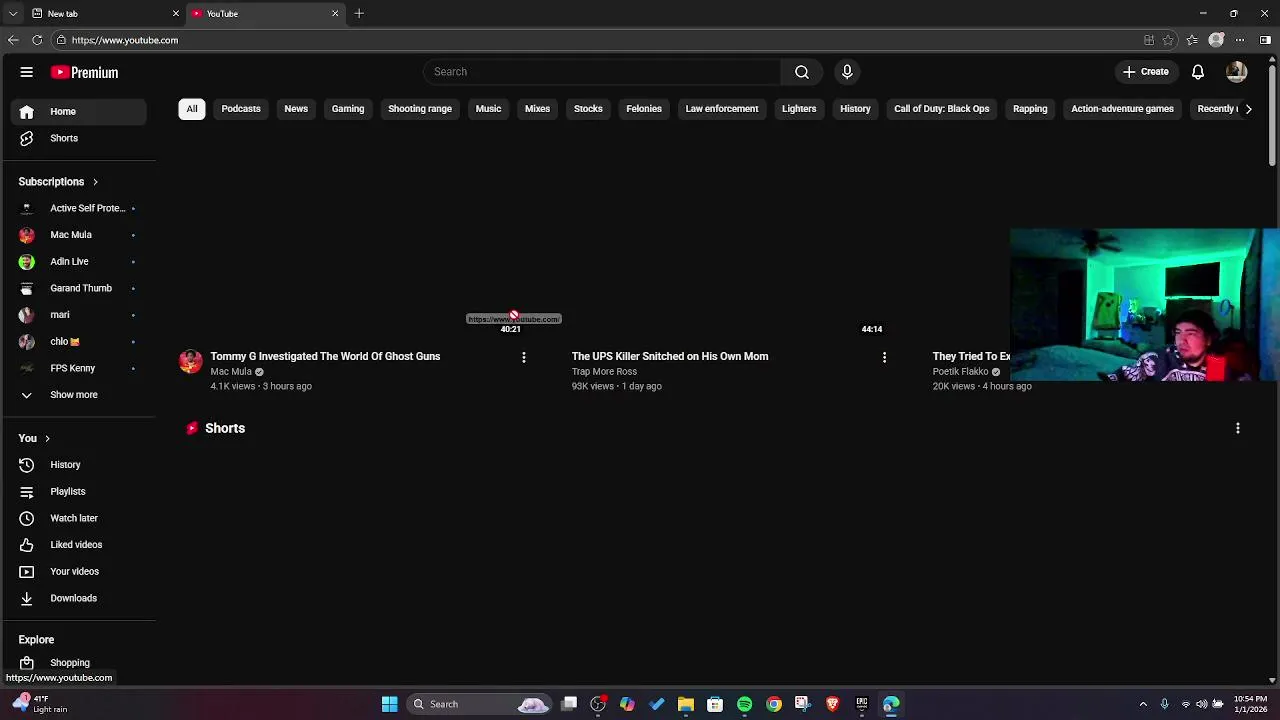This screenshot has height=720, width=1280.
Task: Open the tab search dropdown in browser
Action: pos(12,13)
